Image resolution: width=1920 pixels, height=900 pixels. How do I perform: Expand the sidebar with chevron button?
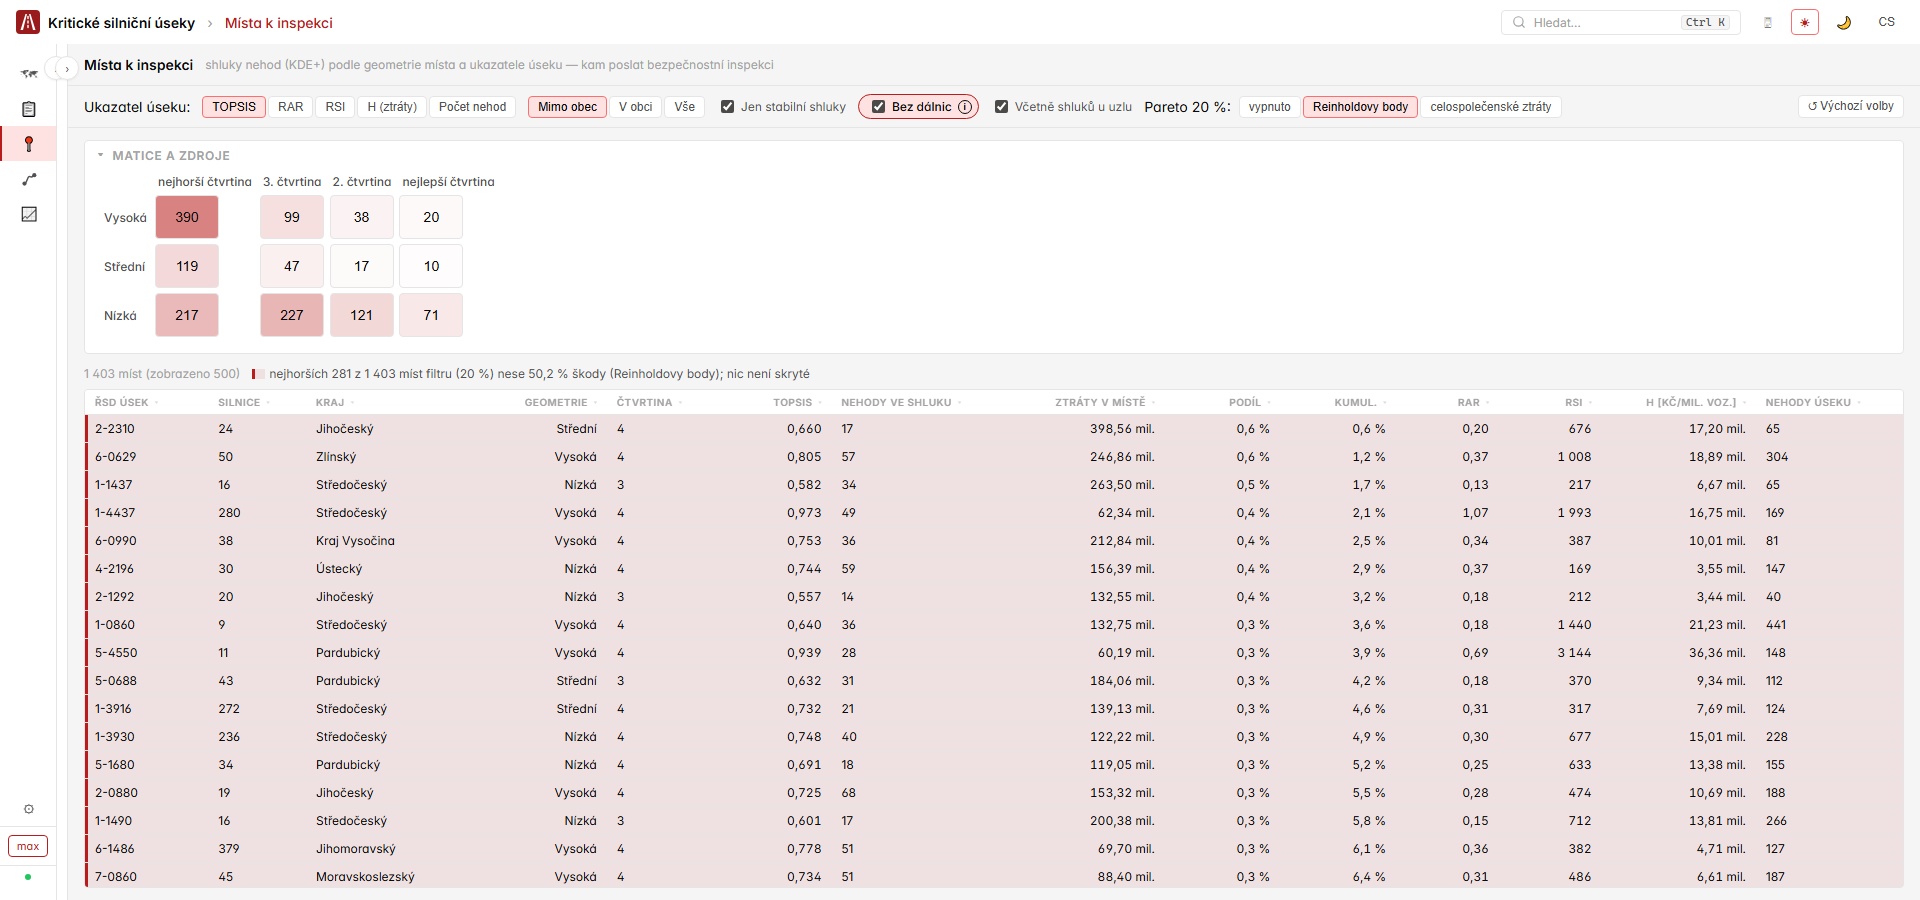67,69
